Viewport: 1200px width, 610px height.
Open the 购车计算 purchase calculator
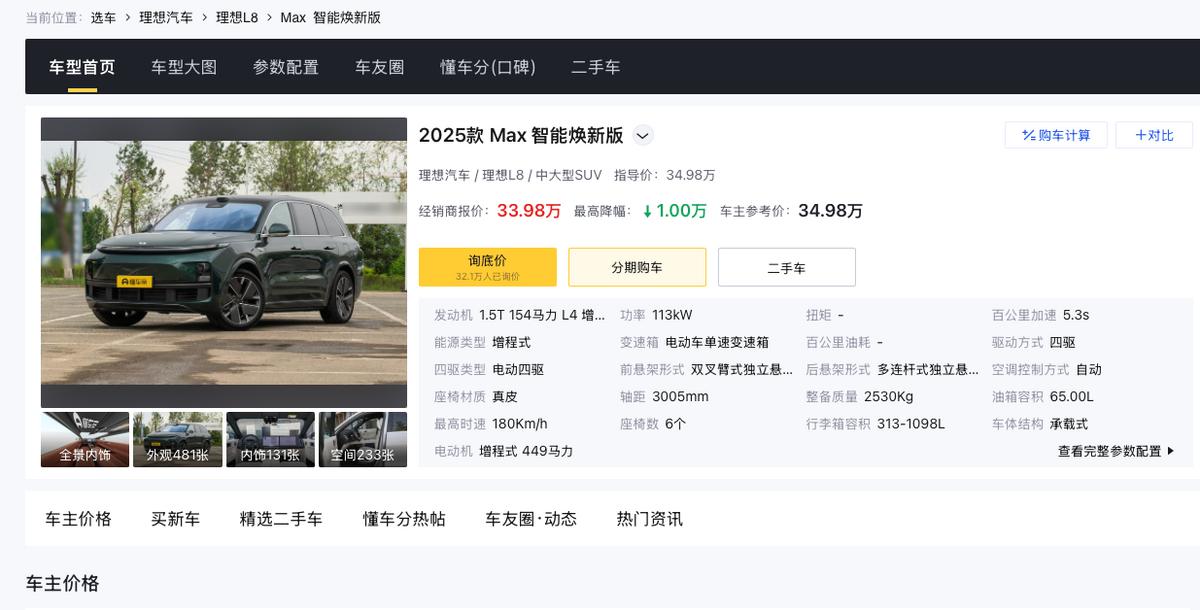point(1056,135)
